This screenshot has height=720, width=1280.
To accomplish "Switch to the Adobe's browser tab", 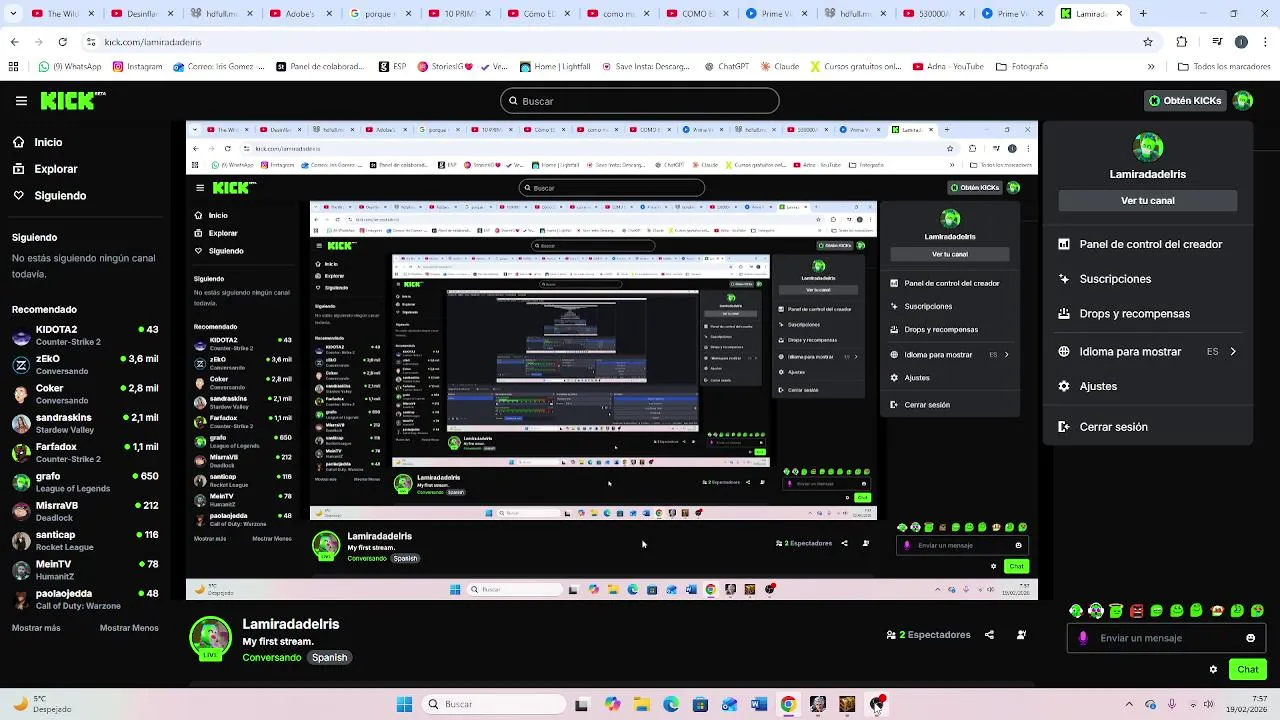I will [x=299, y=14].
